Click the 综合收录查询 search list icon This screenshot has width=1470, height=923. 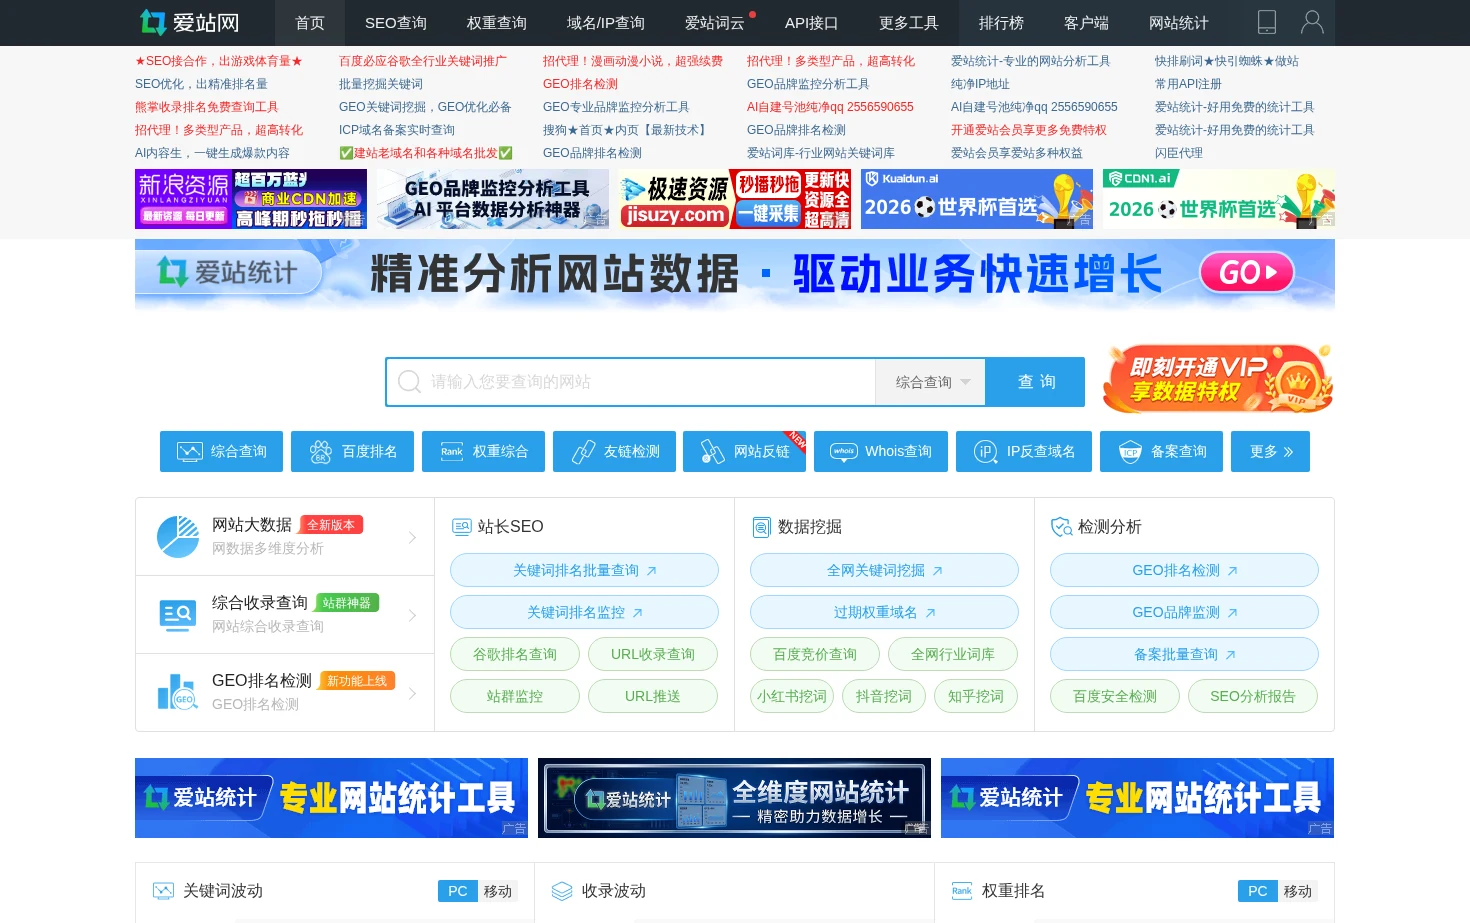click(x=178, y=615)
